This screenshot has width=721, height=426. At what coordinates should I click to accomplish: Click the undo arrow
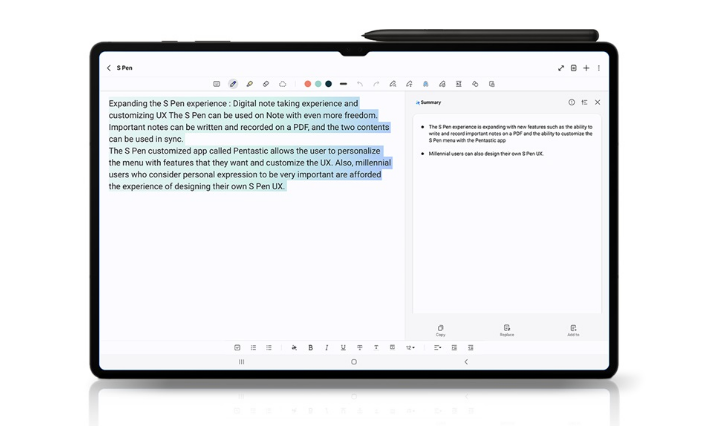(360, 84)
